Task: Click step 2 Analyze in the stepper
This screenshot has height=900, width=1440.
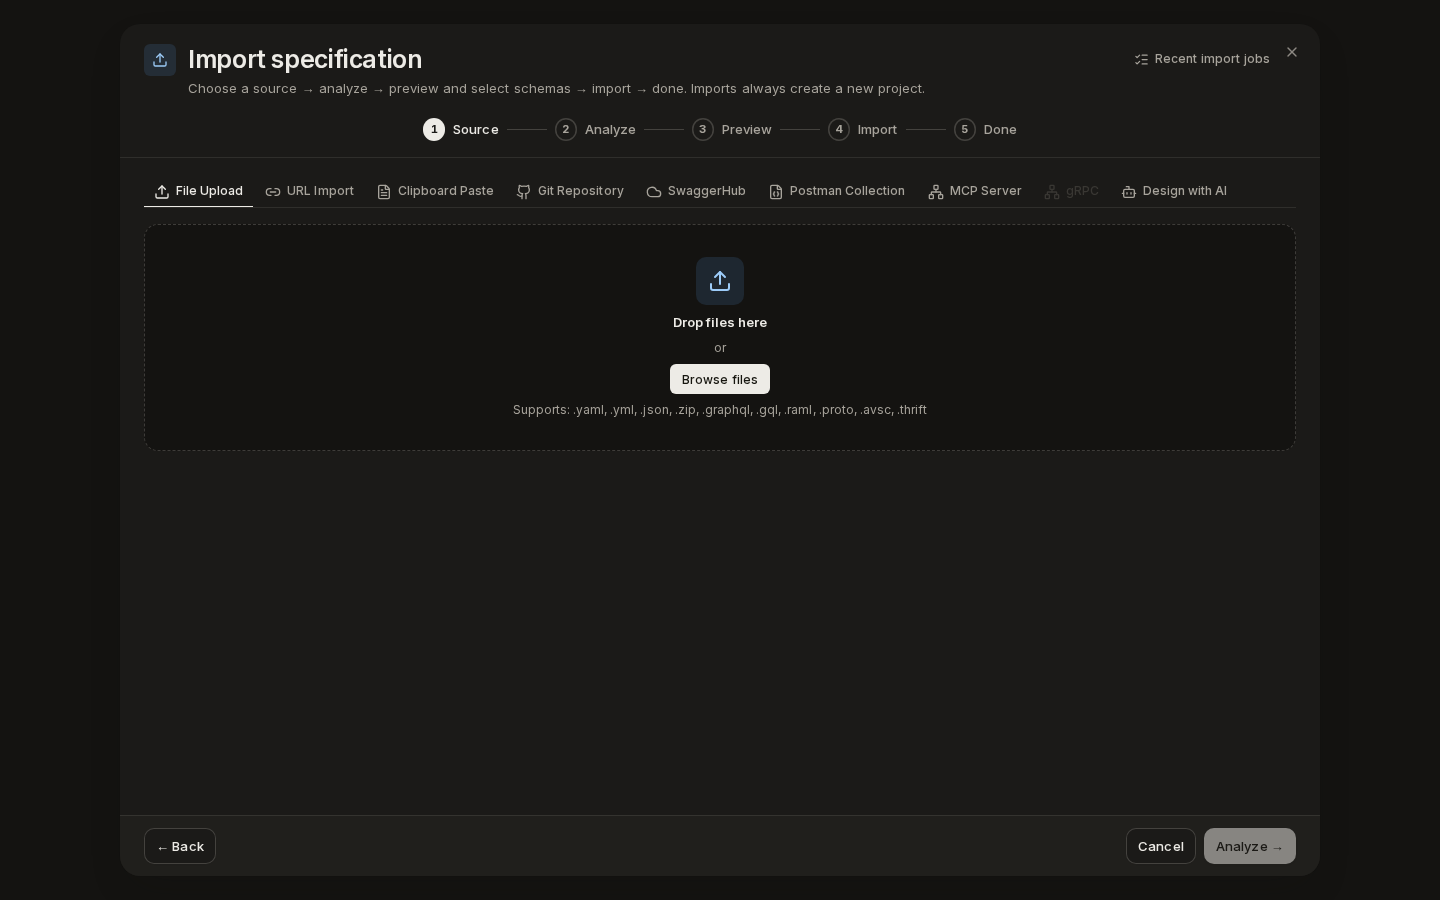Action: point(596,130)
